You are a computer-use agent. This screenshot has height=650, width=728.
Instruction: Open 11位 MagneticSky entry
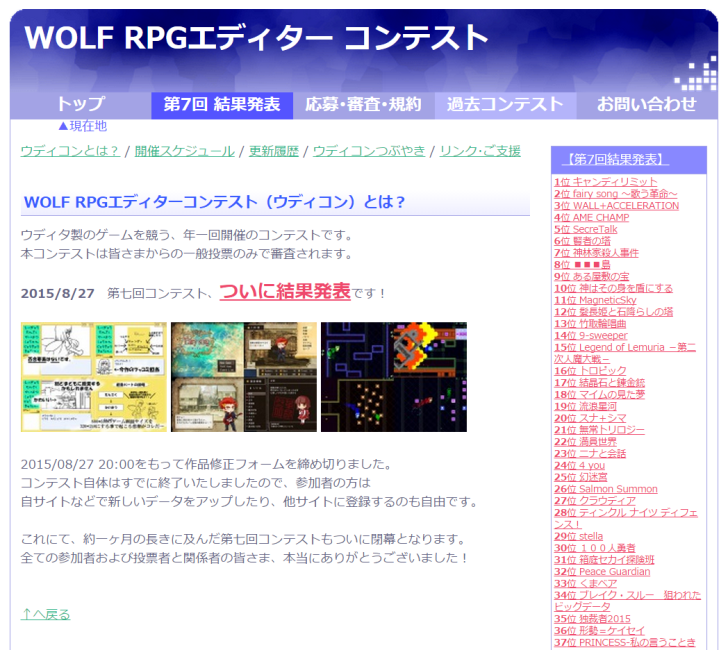[595, 300]
